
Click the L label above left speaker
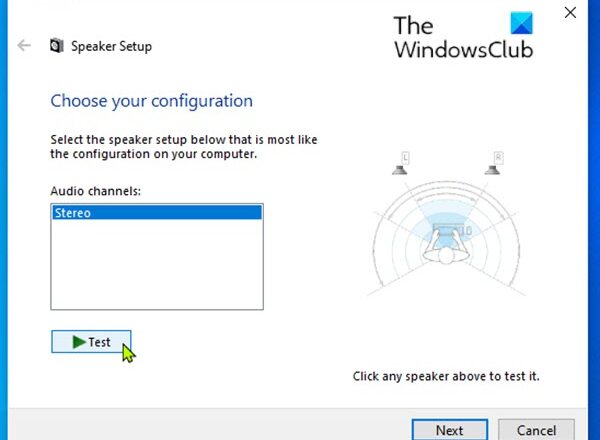(x=405, y=157)
